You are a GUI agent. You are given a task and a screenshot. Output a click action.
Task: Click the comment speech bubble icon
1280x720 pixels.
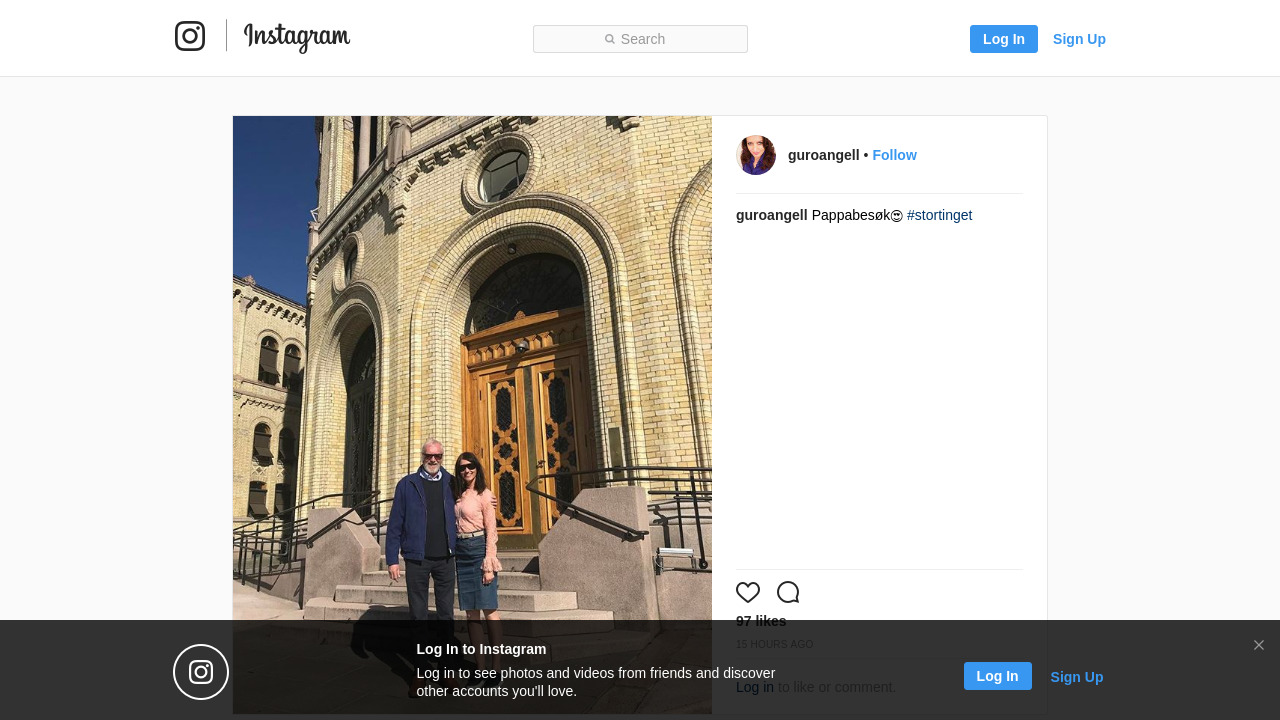(788, 592)
